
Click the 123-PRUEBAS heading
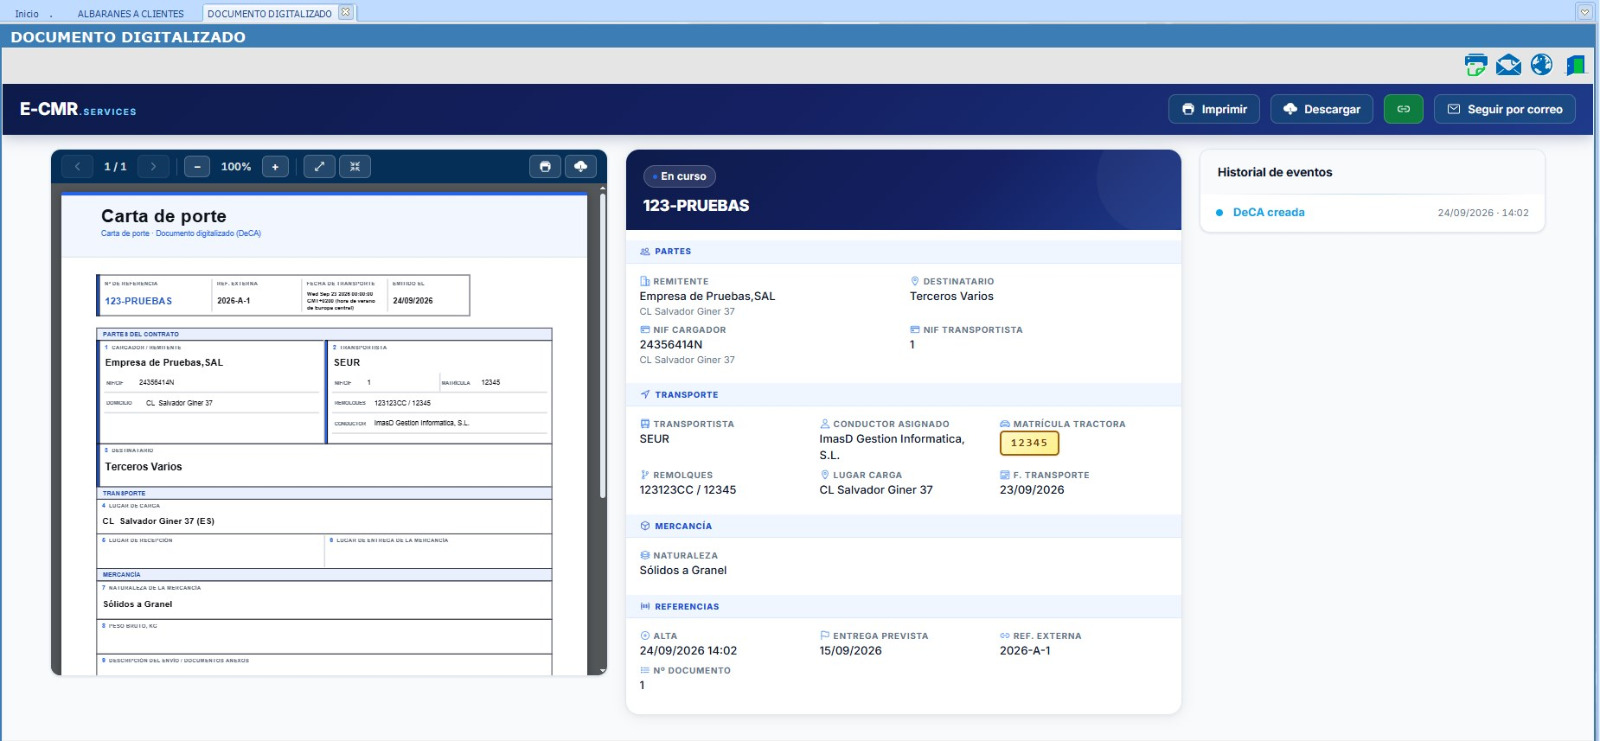(x=696, y=205)
